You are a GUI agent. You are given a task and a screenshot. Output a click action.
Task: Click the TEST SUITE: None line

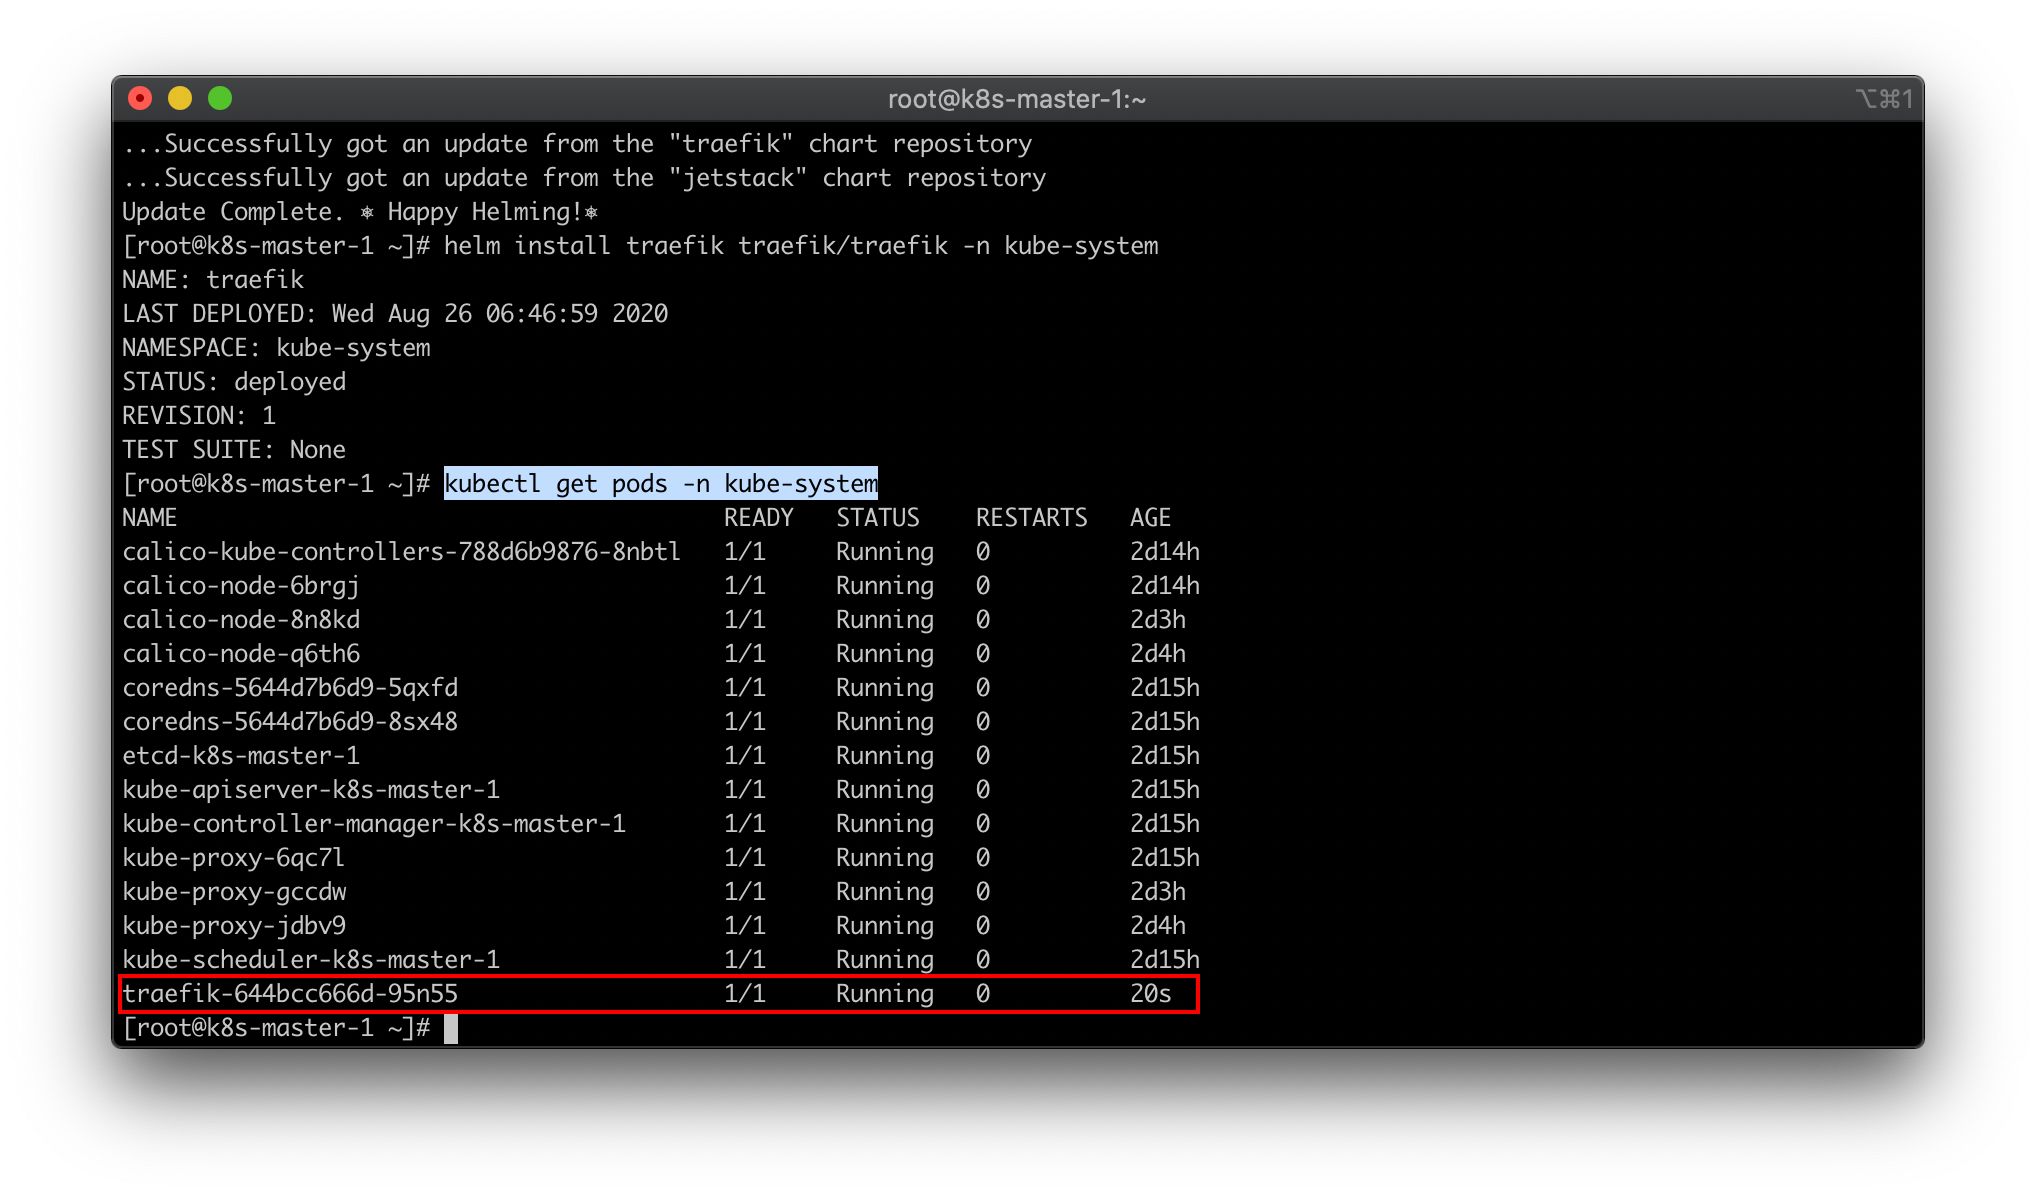point(234,450)
